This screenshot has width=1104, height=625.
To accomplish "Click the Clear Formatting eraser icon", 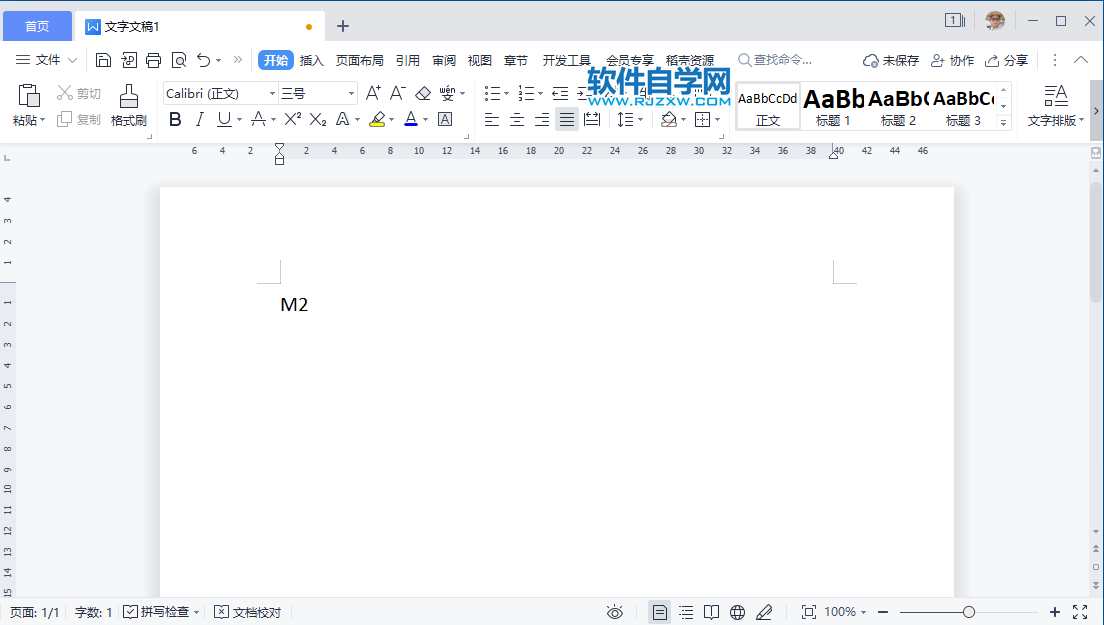I will (422, 92).
